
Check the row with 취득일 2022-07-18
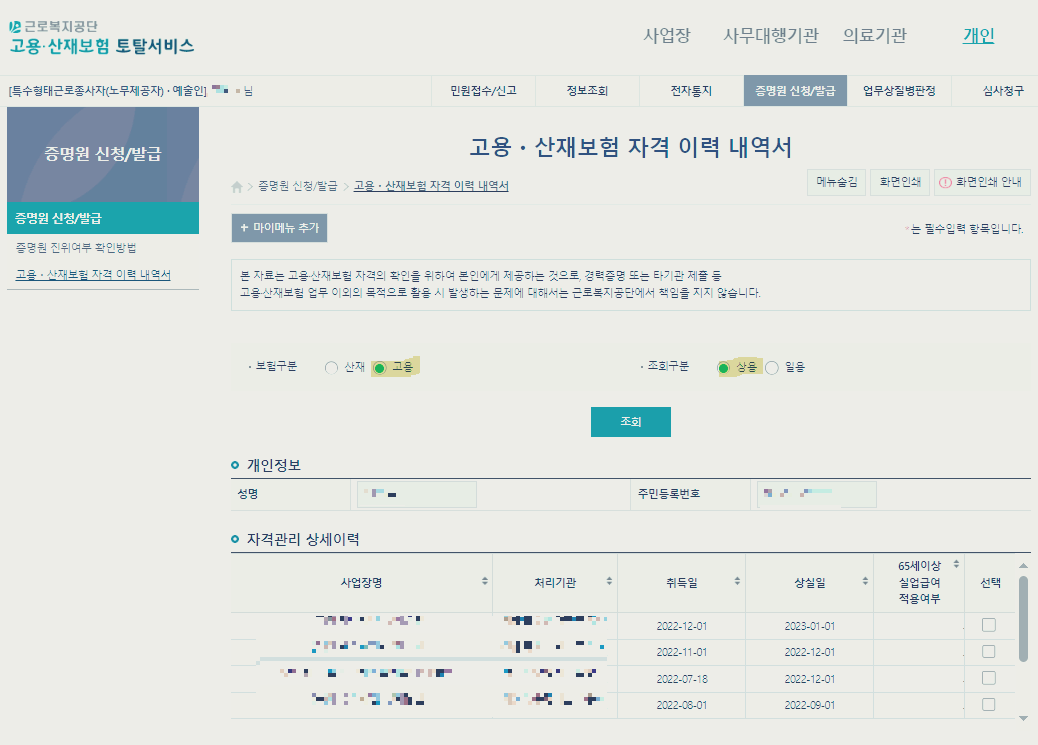coord(988,678)
